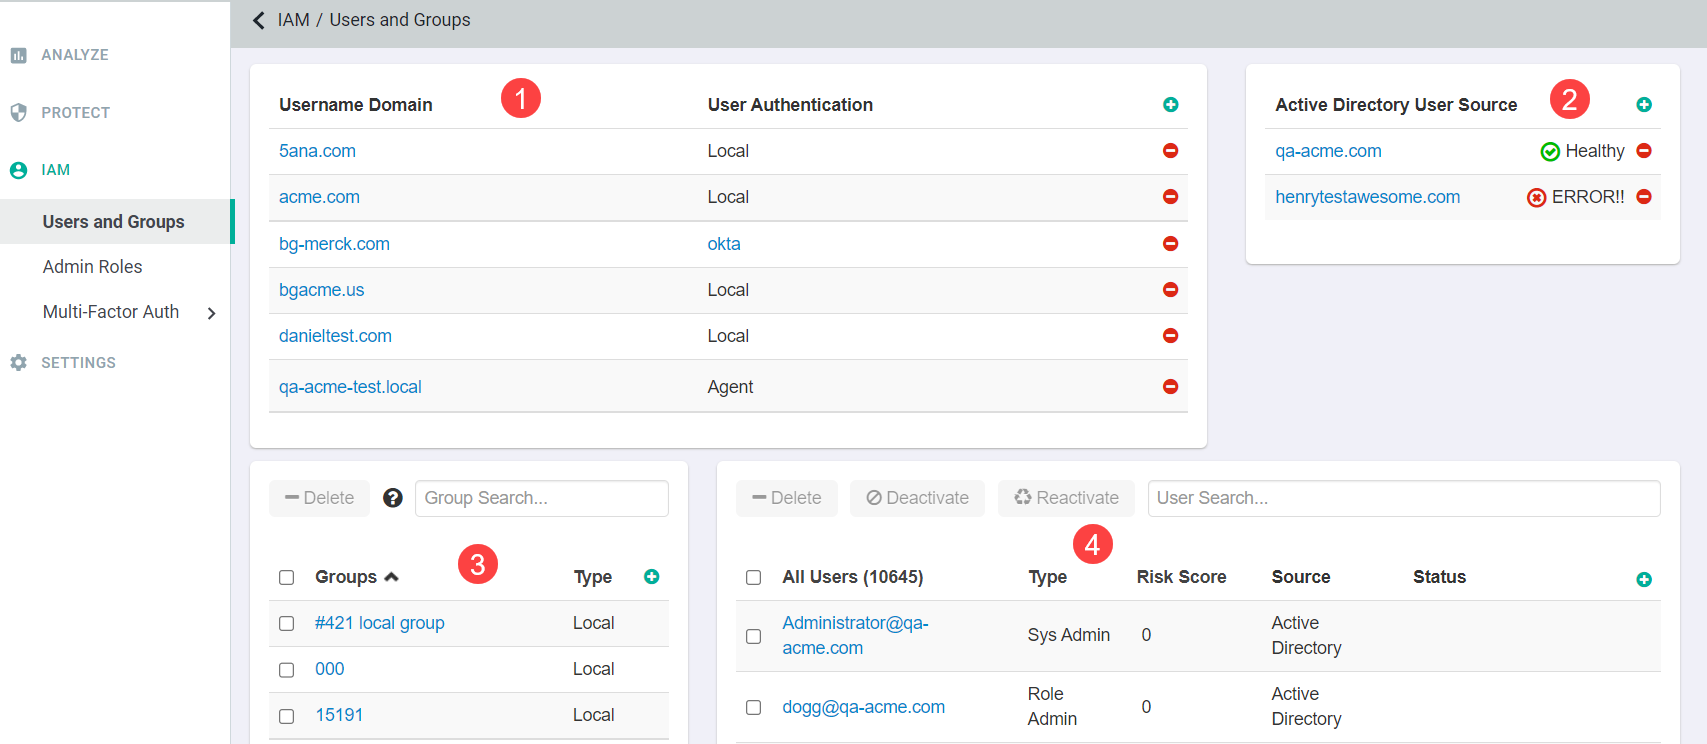Tick the dogg@qa-acme.com user checkbox
The width and height of the screenshot is (1707, 744).
(754, 708)
